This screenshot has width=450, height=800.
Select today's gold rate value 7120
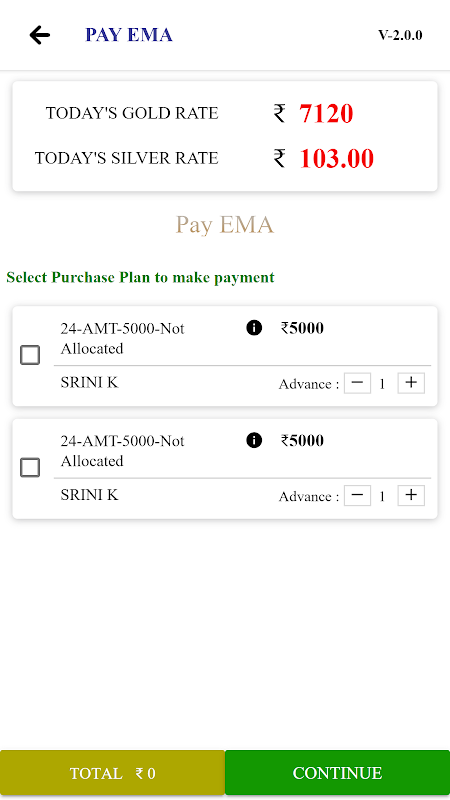pyautogui.click(x=326, y=113)
